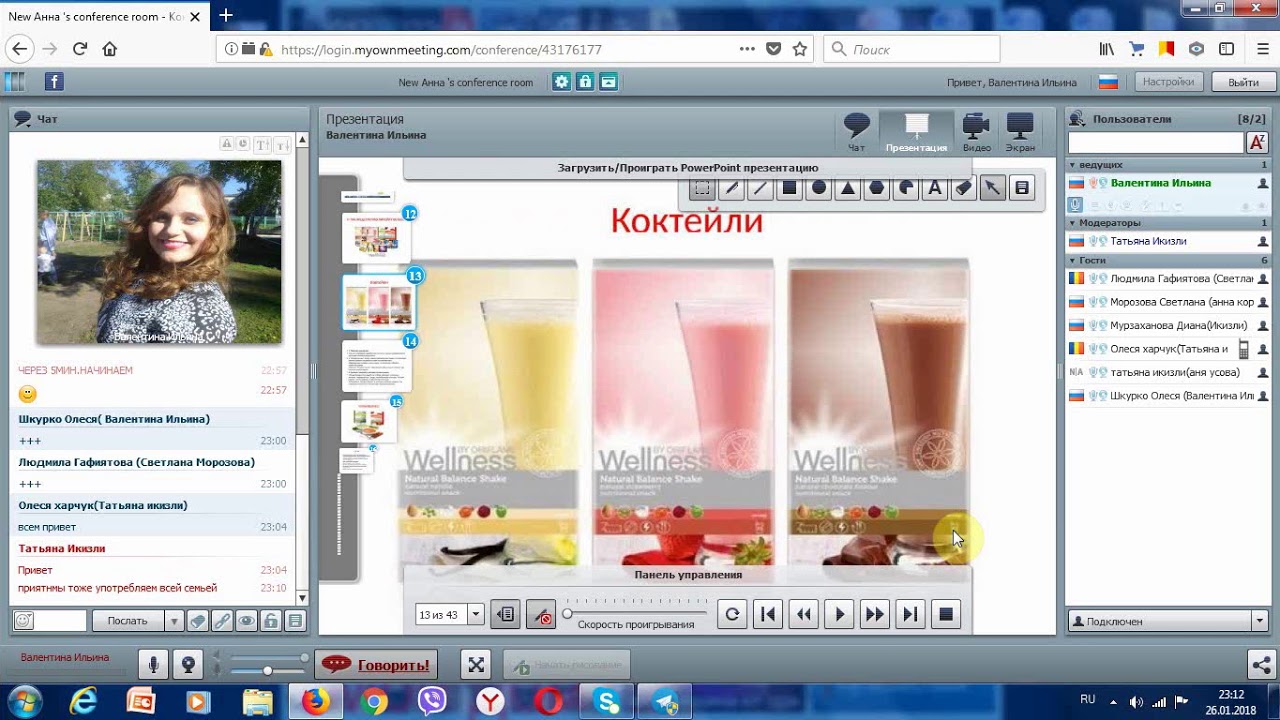Select the arrow pointer tool

(992, 188)
